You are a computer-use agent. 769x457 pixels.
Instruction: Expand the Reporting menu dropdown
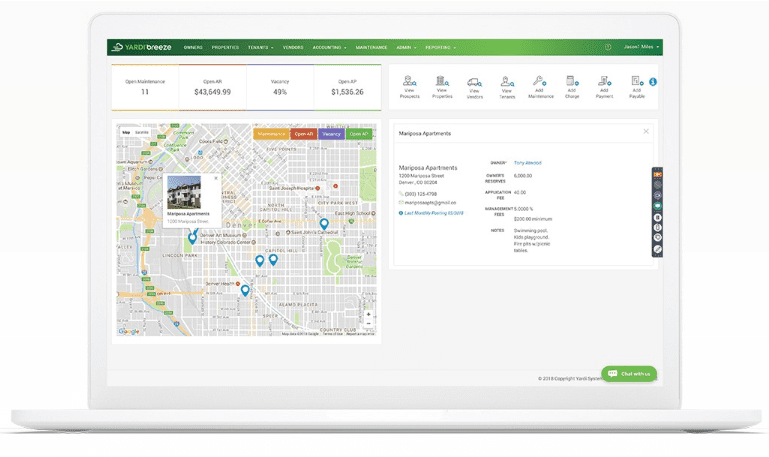[440, 48]
